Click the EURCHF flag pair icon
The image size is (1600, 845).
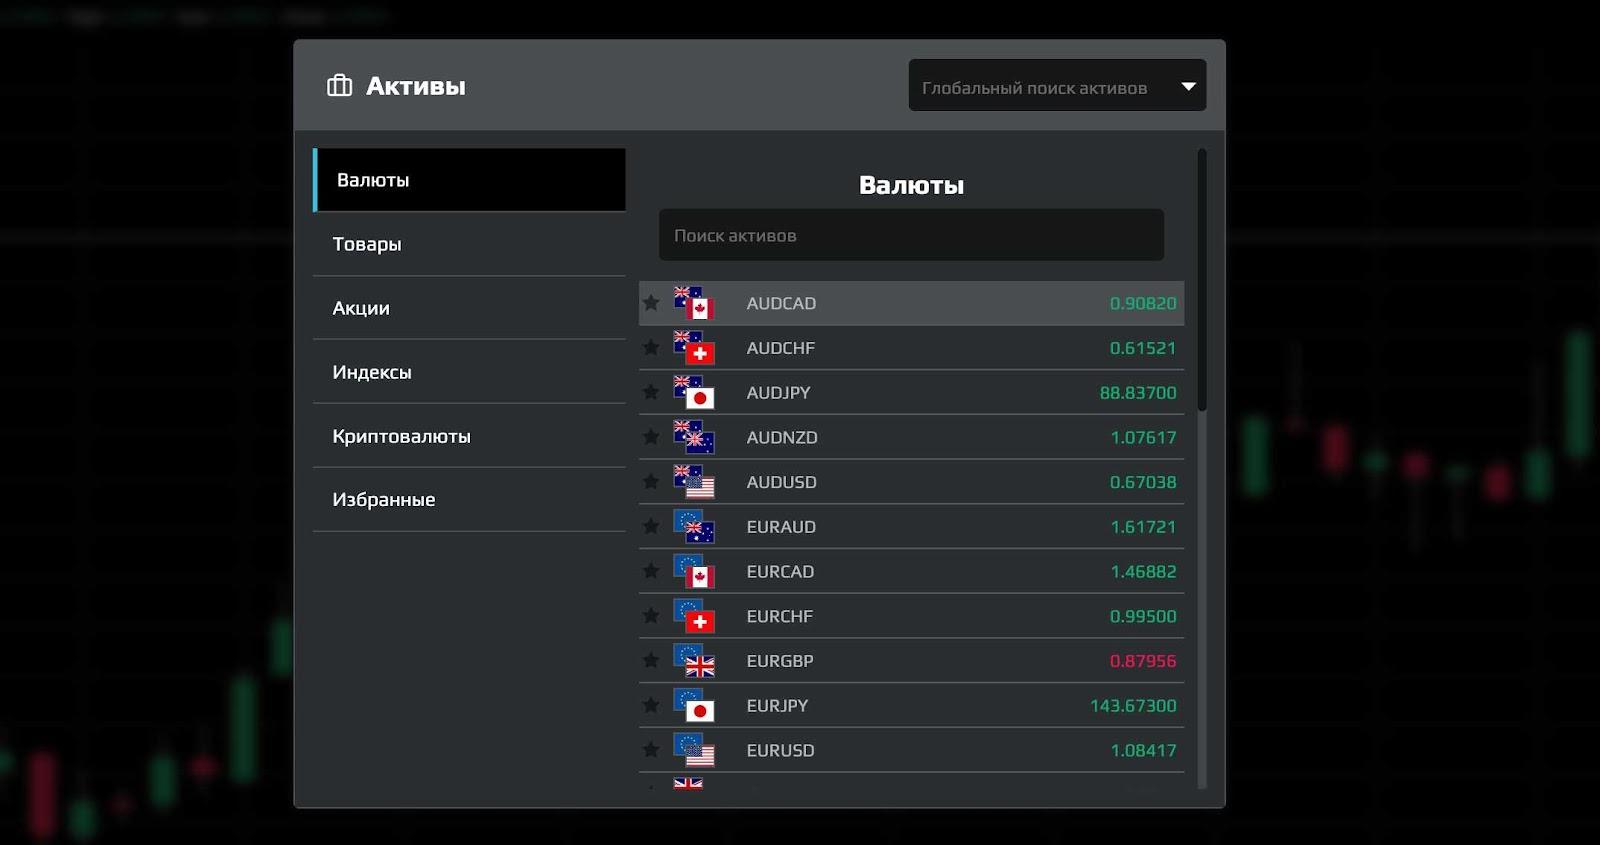click(x=694, y=616)
